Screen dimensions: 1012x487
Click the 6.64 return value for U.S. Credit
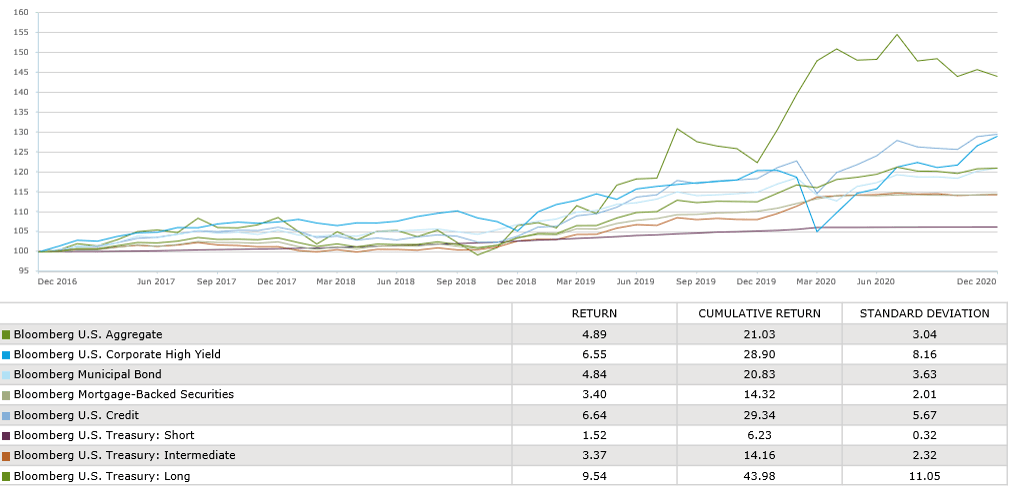tap(594, 415)
